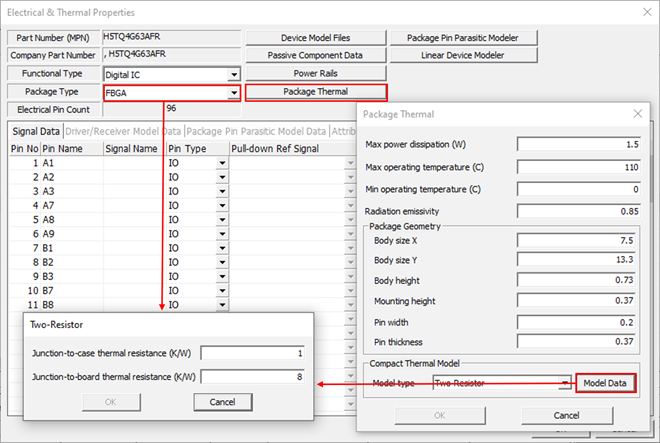The image size is (660, 443).
Task: Expand the Package Type FBGA dropdown
Action: [233, 92]
